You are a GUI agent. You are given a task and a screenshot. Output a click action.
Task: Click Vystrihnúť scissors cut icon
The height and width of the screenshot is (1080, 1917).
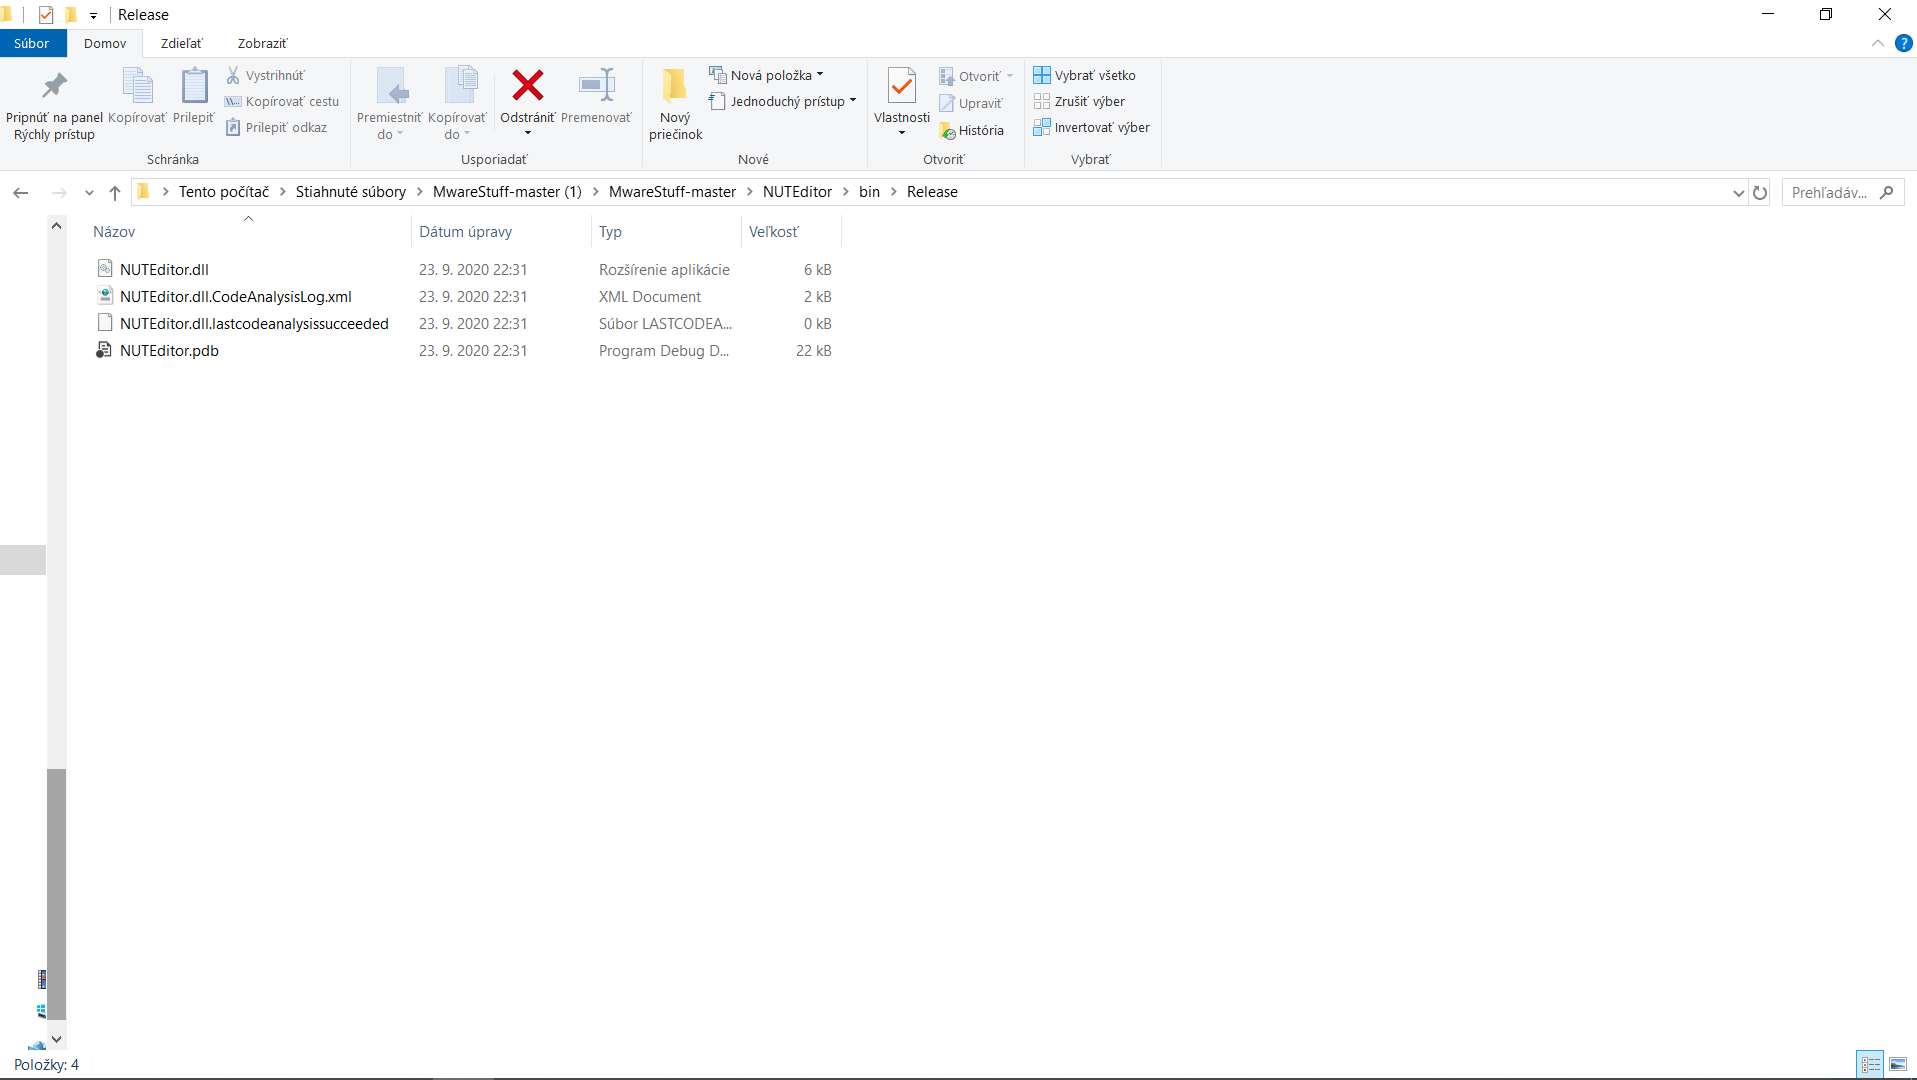233,75
